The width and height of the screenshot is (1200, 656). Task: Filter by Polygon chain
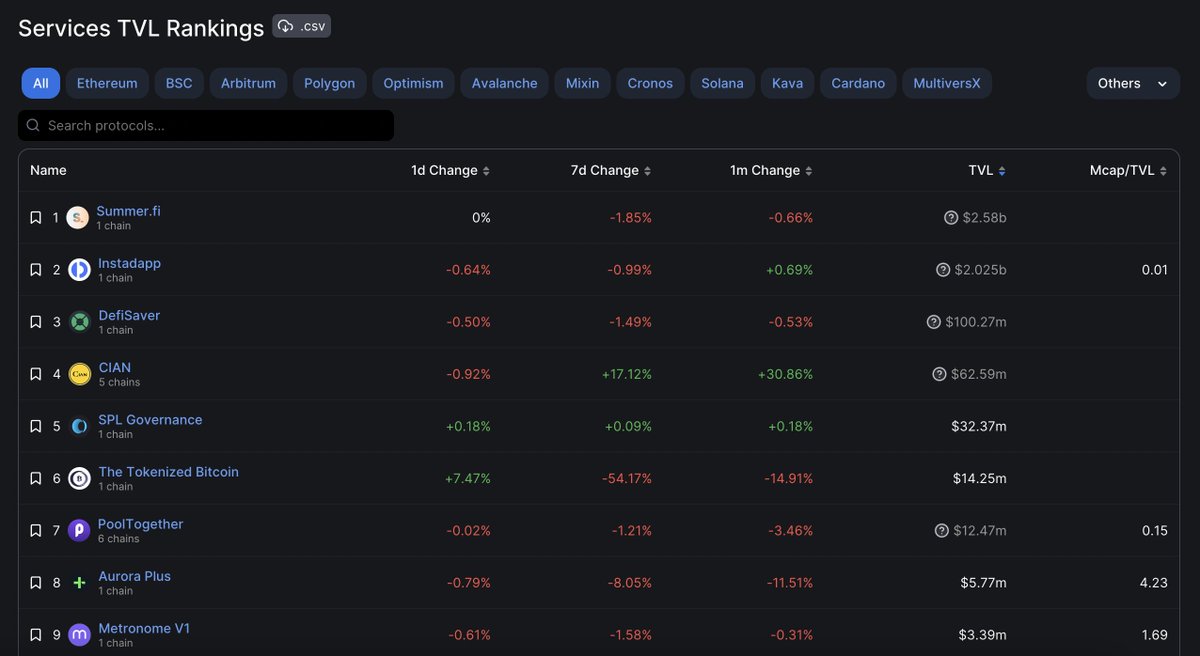tap(330, 83)
